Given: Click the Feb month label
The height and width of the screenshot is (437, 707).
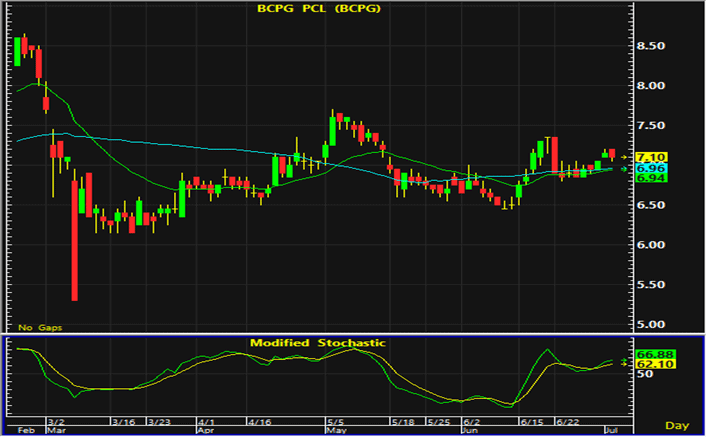Looking at the screenshot, I should [x=26, y=430].
